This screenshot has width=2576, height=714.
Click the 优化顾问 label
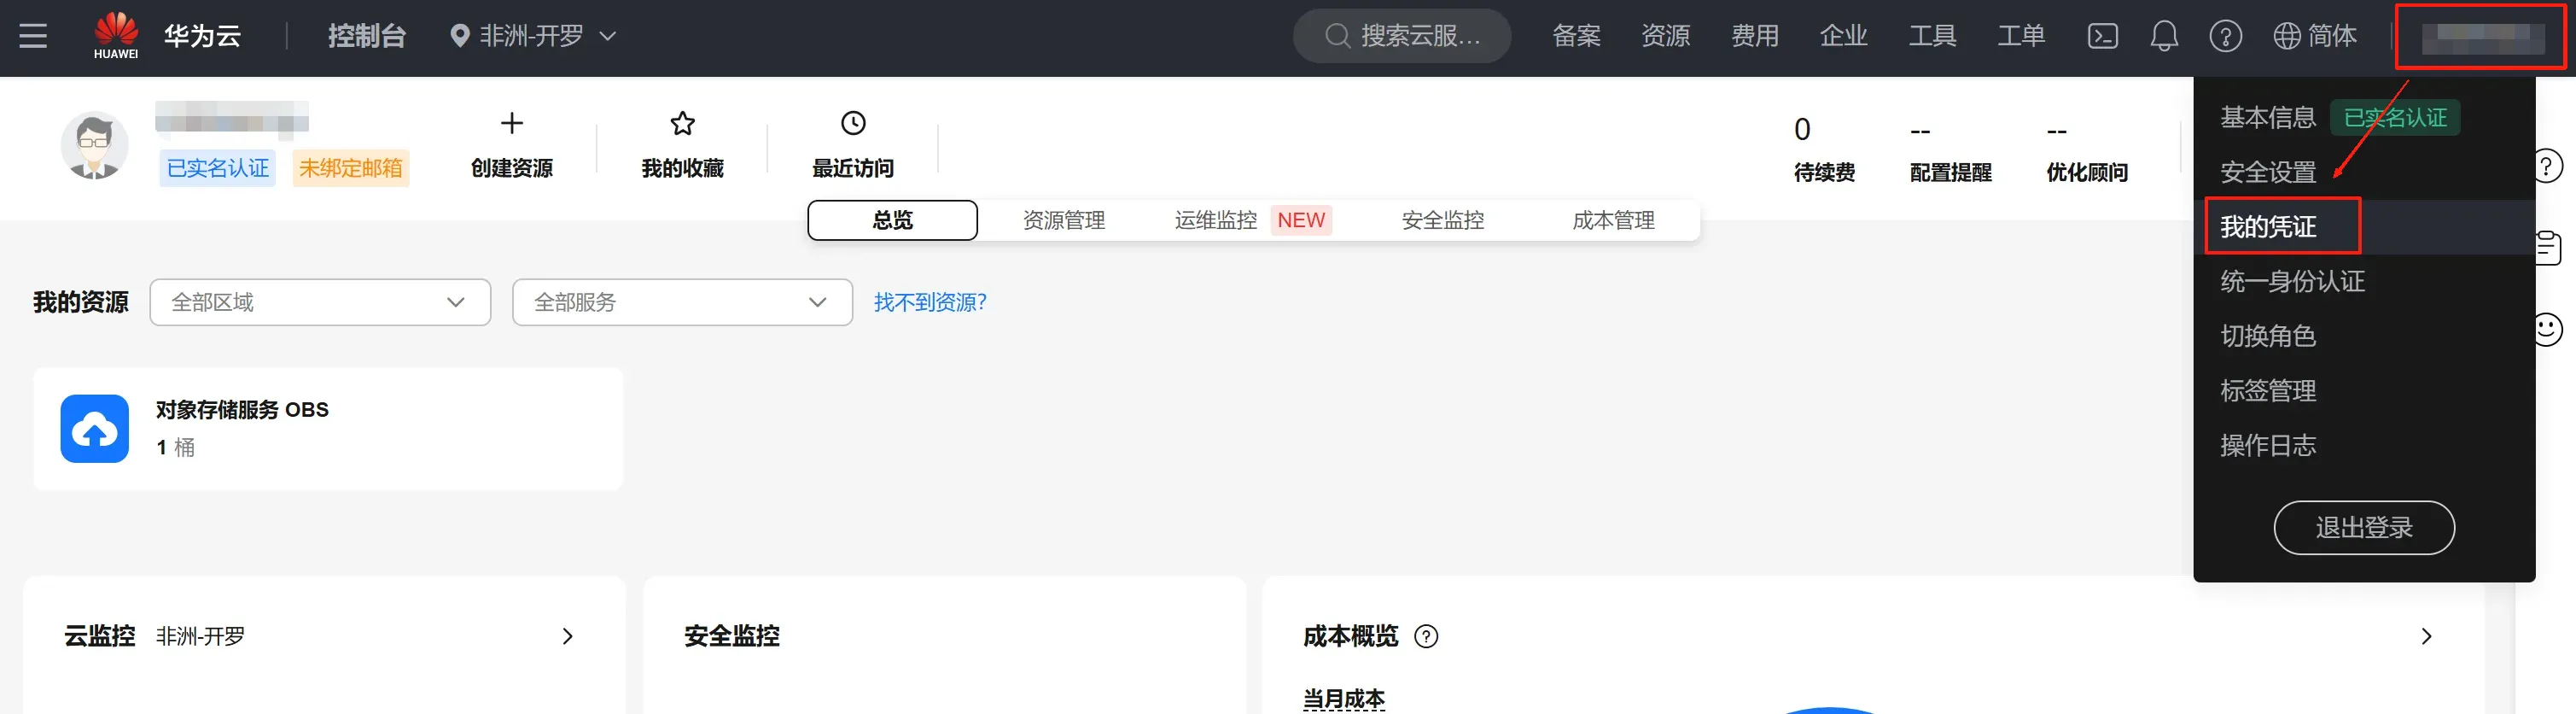2086,172
